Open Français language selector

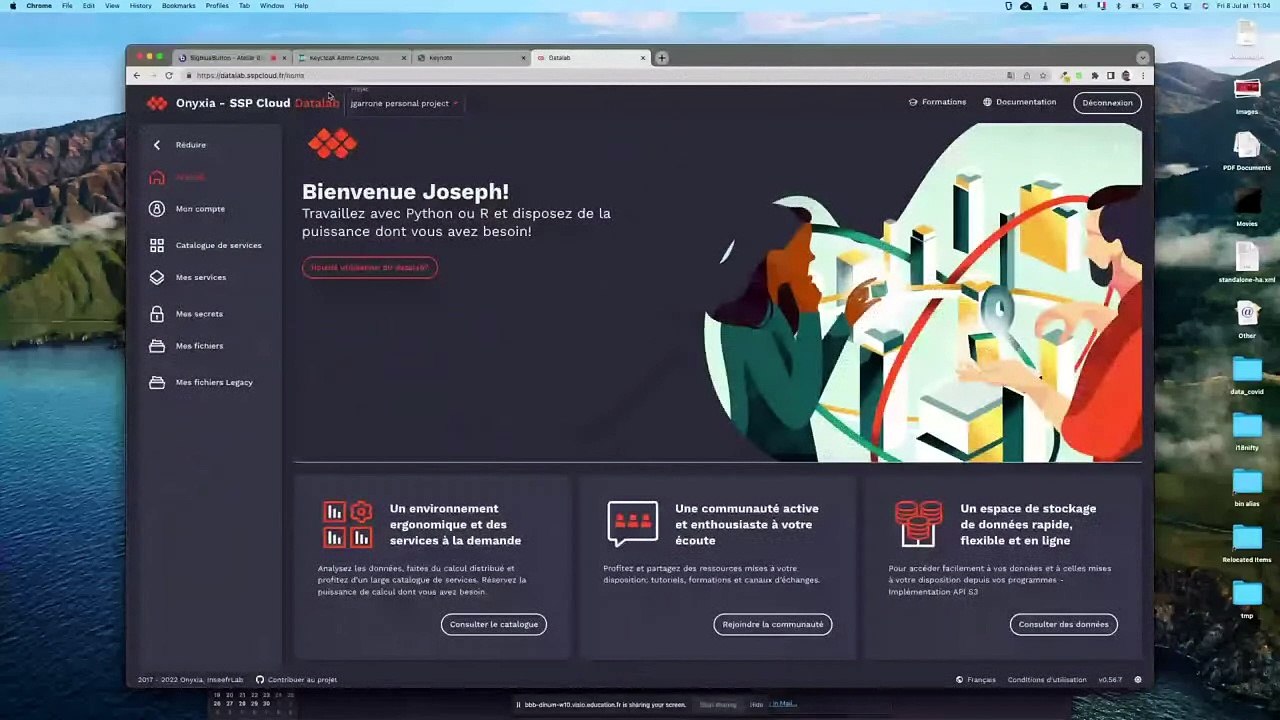[976, 680]
